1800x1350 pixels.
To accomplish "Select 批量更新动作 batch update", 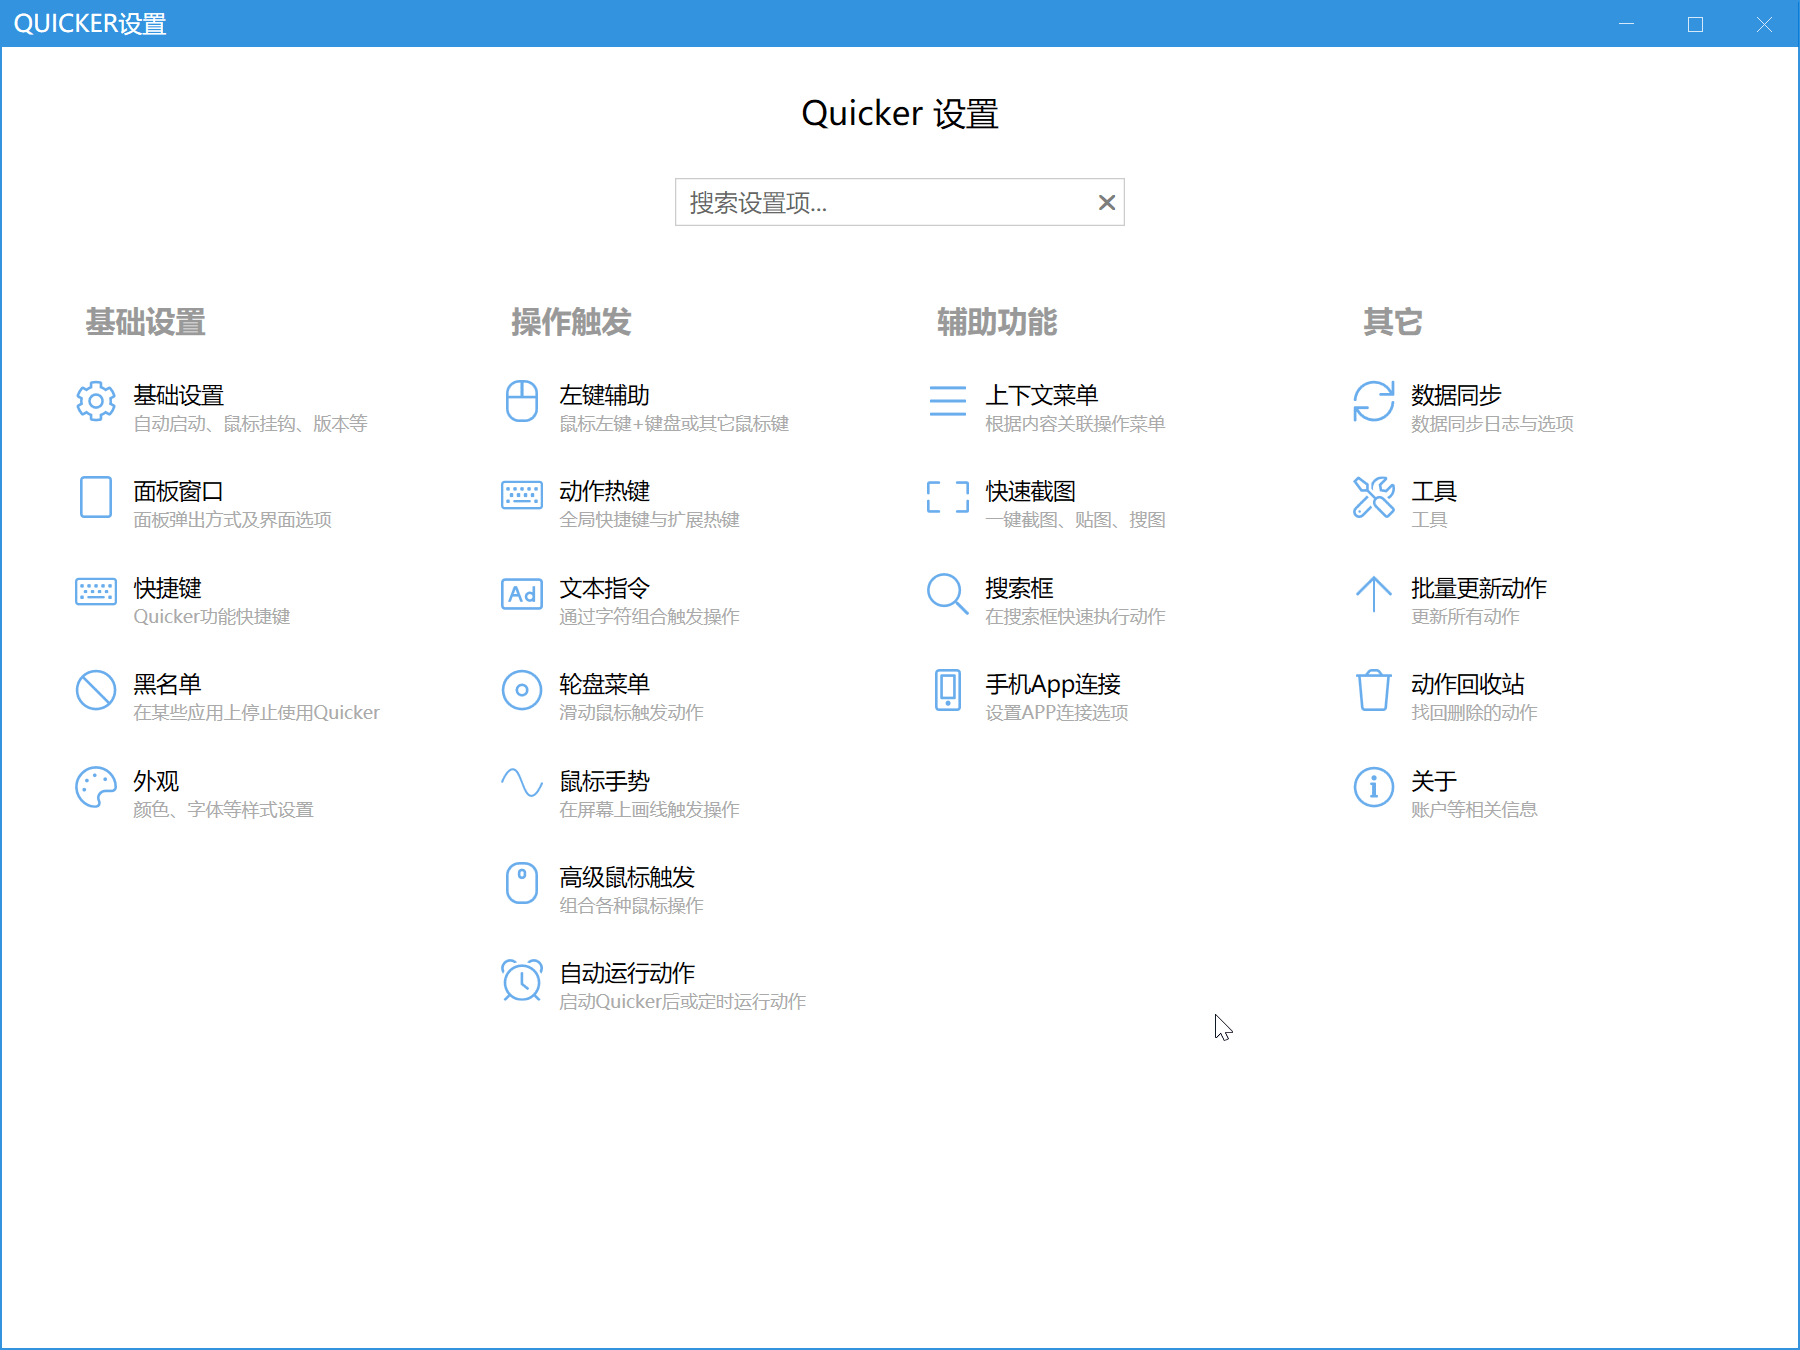I will click(x=1451, y=600).
